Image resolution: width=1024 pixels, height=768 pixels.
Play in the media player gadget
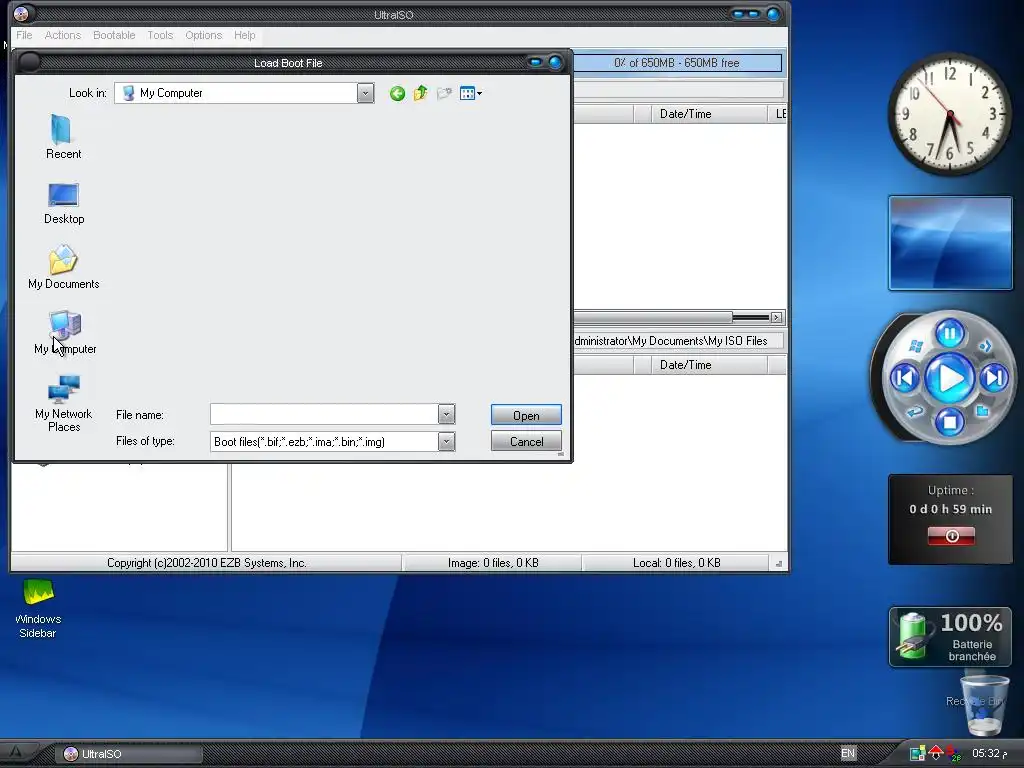(x=950, y=378)
